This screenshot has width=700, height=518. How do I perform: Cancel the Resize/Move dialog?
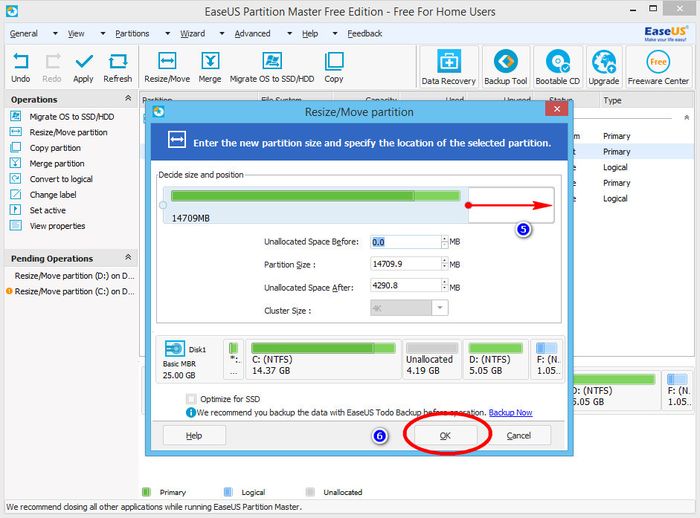pos(519,435)
